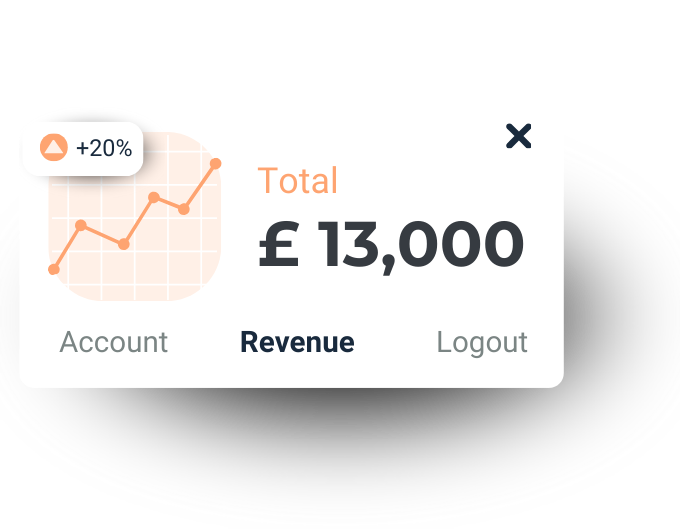Image resolution: width=680 pixels, height=530 pixels.
Task: Select the fifth data point before final rise
Action: pos(183,209)
